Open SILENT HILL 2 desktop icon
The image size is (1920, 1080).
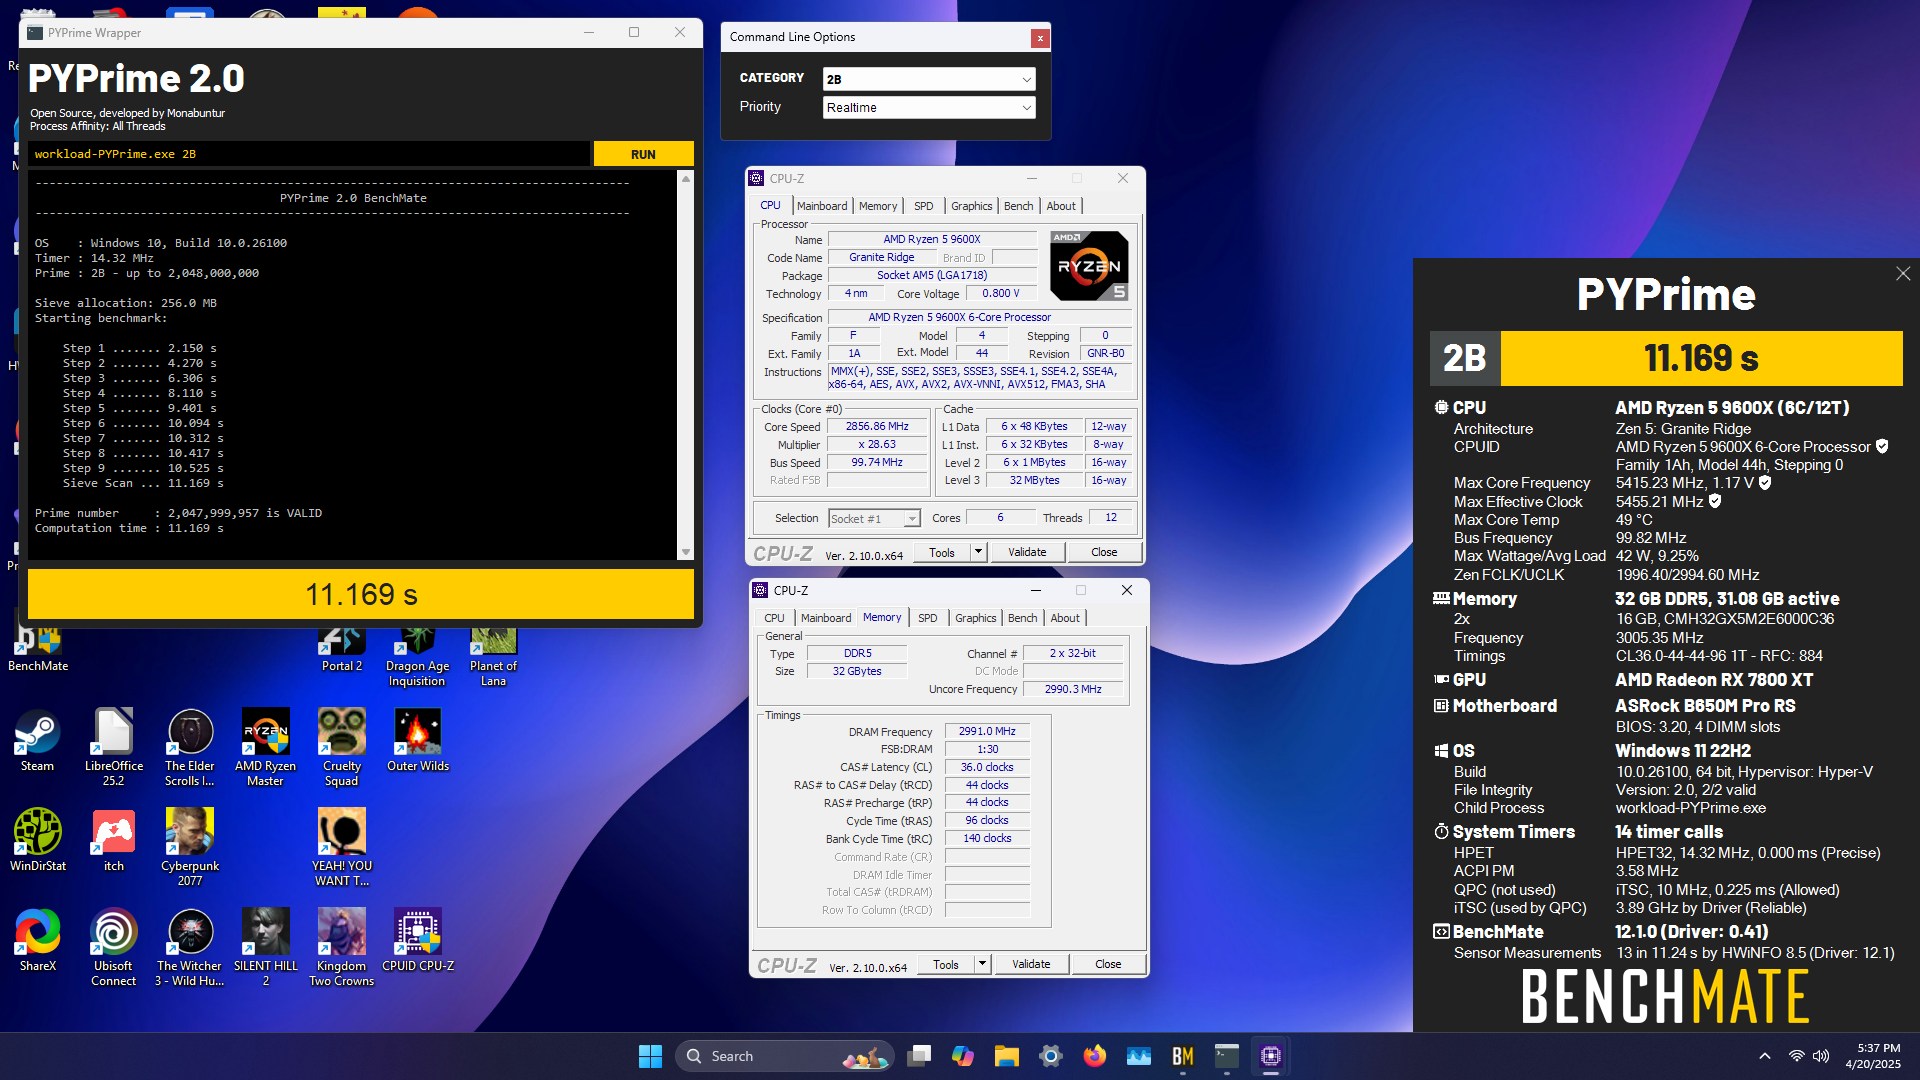coord(265,947)
